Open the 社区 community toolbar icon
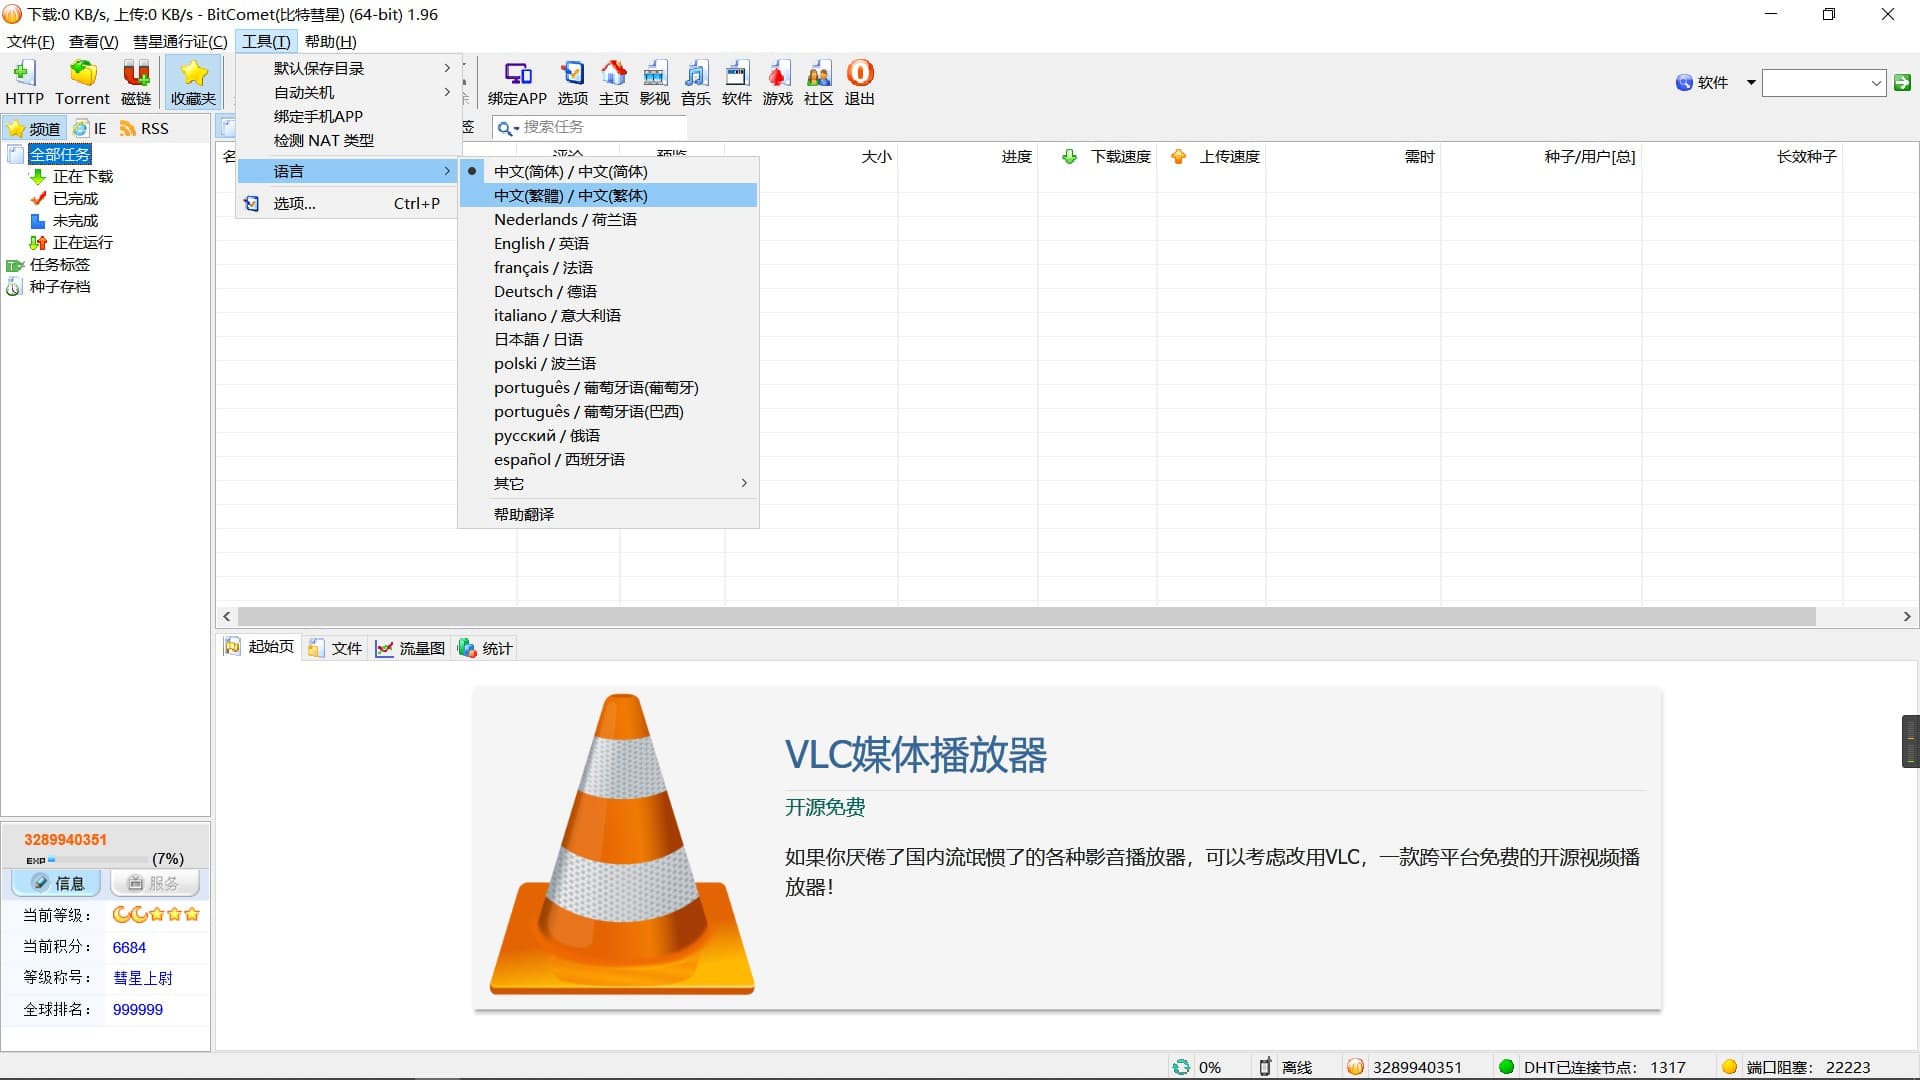 [x=818, y=82]
